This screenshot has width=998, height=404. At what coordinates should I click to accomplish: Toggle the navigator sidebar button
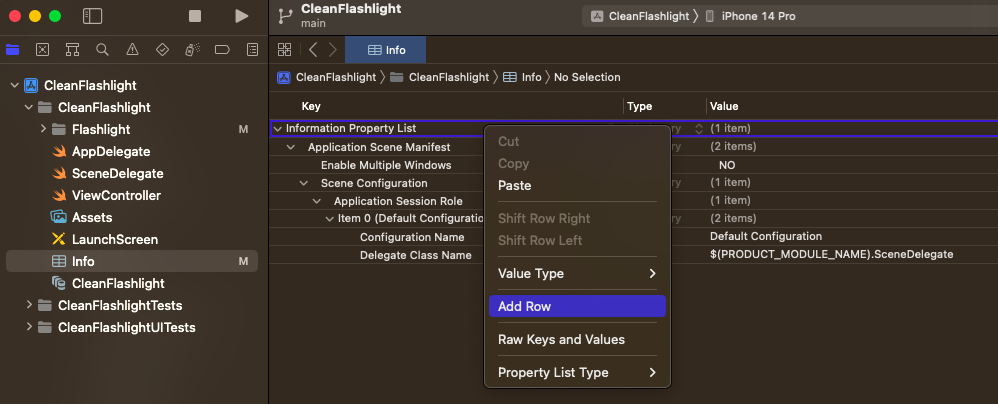point(92,16)
